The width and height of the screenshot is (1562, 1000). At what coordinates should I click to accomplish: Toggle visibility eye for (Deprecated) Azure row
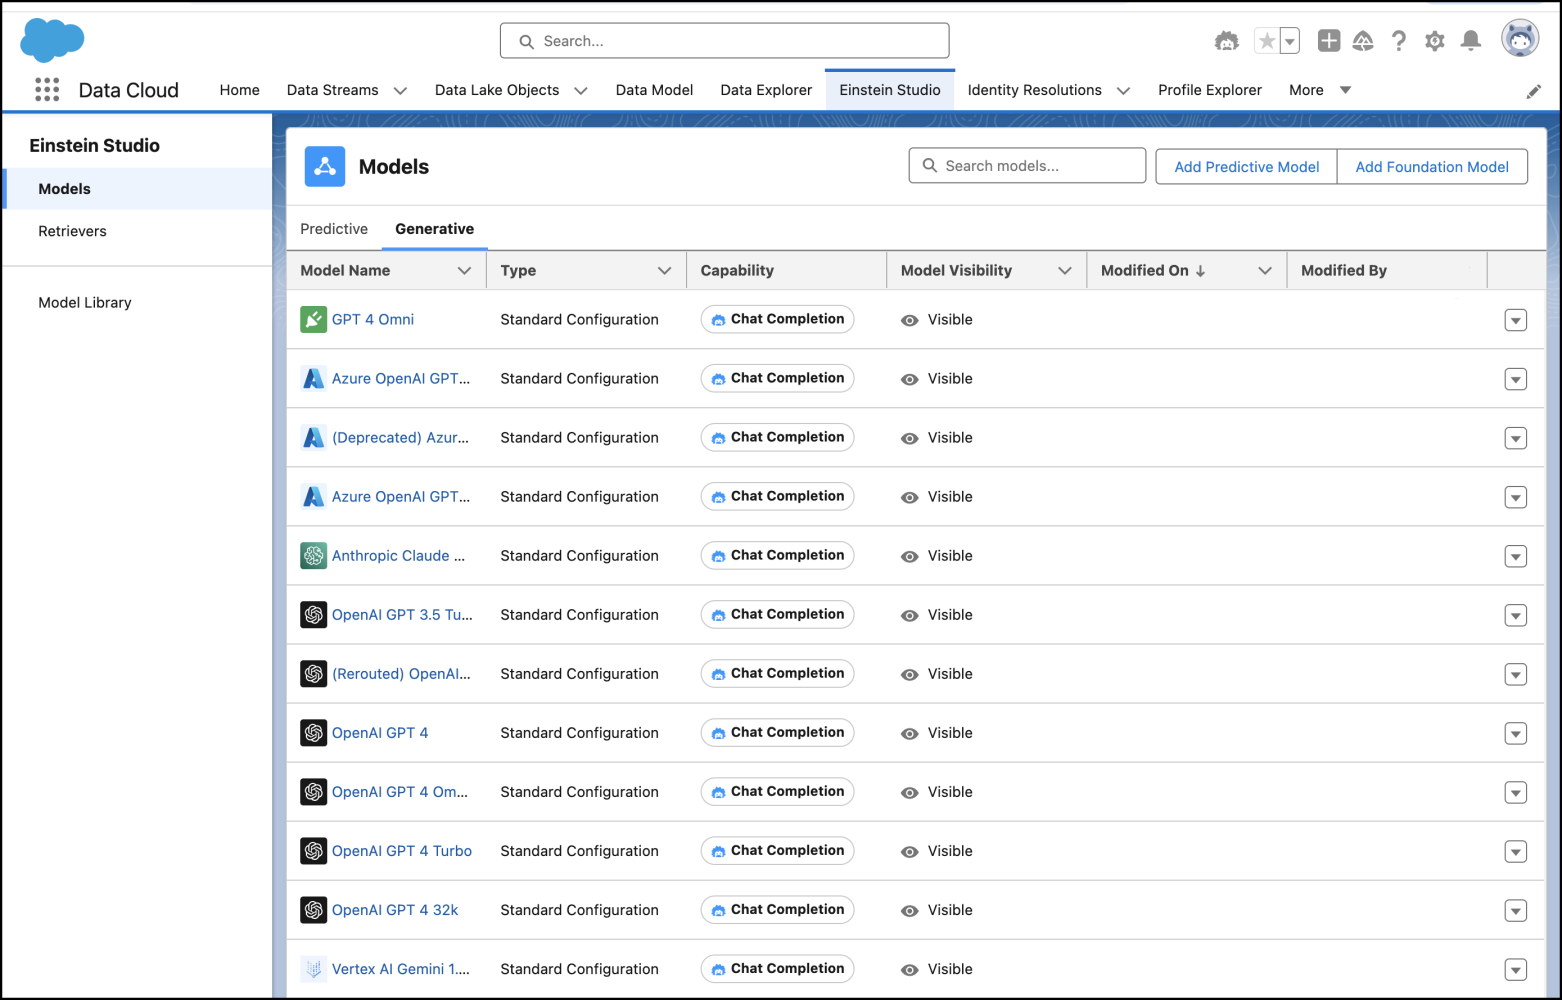(x=909, y=439)
